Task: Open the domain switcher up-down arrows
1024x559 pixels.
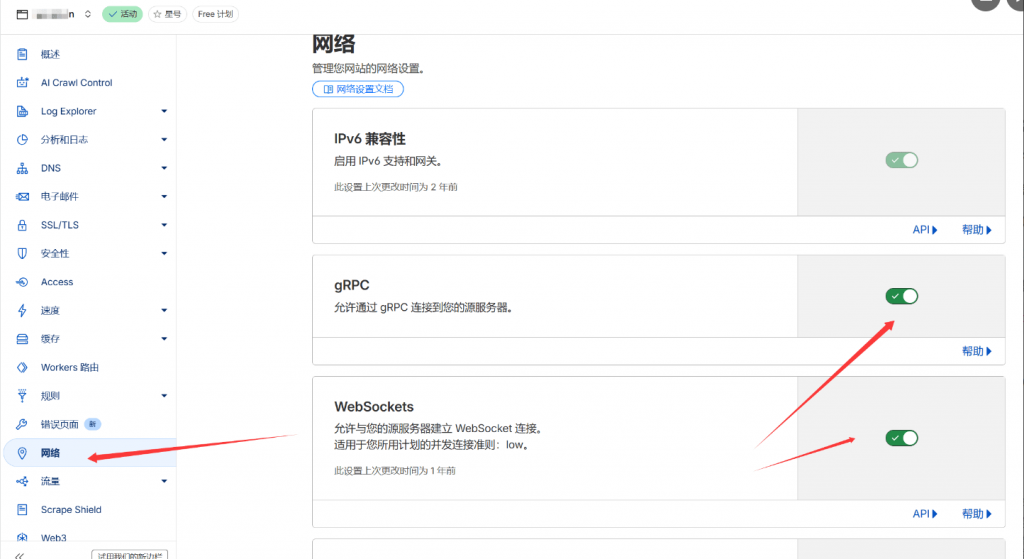Action: tap(88, 14)
